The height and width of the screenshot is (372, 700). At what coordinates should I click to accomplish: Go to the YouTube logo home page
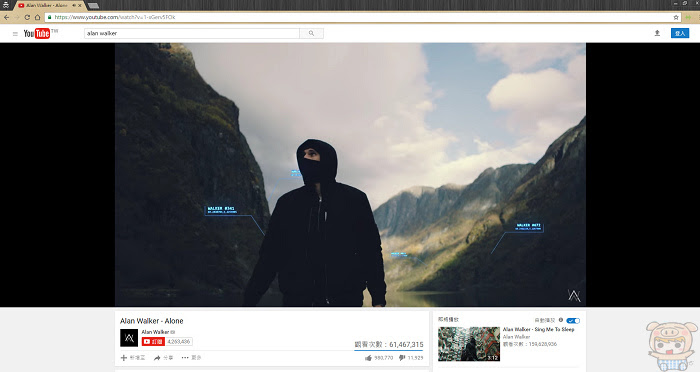37,33
